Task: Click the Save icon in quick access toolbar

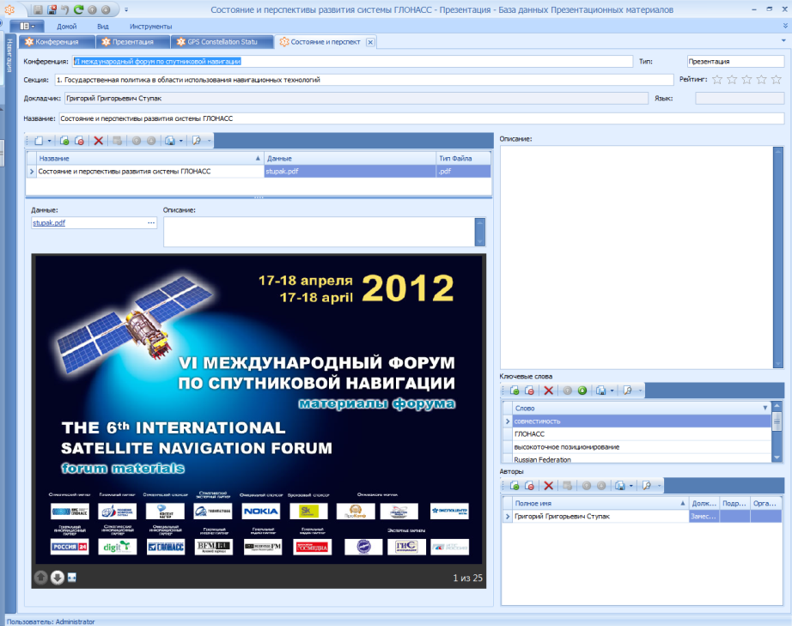Action: coord(38,10)
